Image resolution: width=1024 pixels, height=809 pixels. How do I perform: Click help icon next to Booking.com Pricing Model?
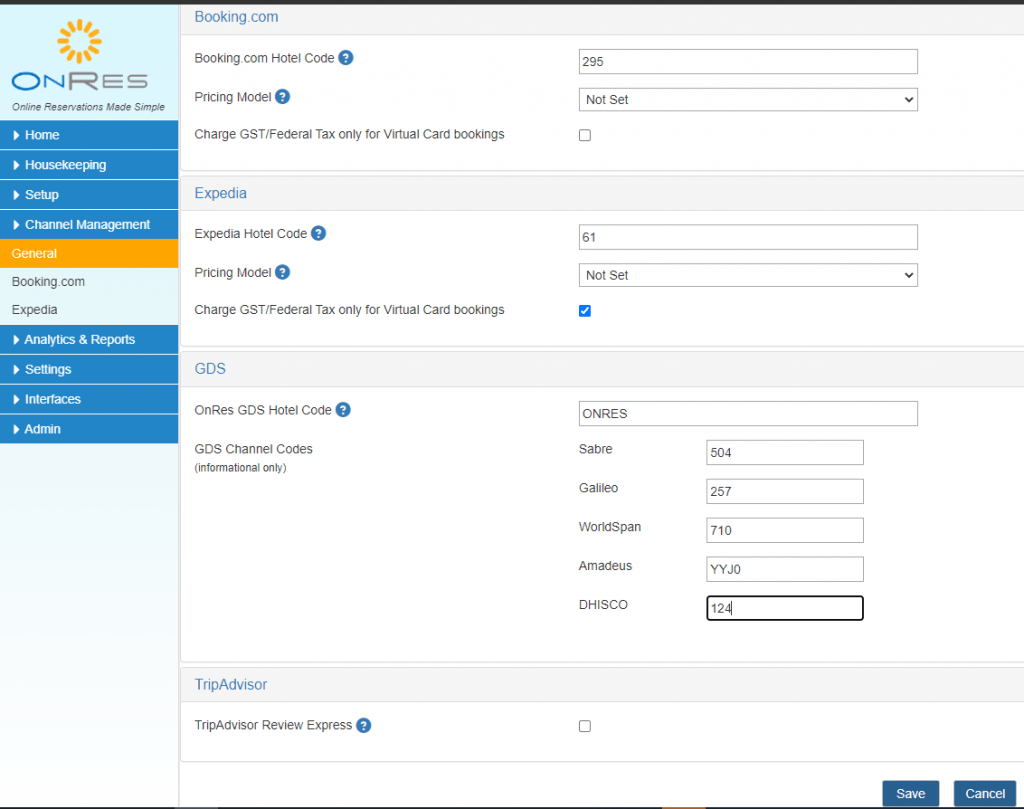pyautogui.click(x=283, y=97)
